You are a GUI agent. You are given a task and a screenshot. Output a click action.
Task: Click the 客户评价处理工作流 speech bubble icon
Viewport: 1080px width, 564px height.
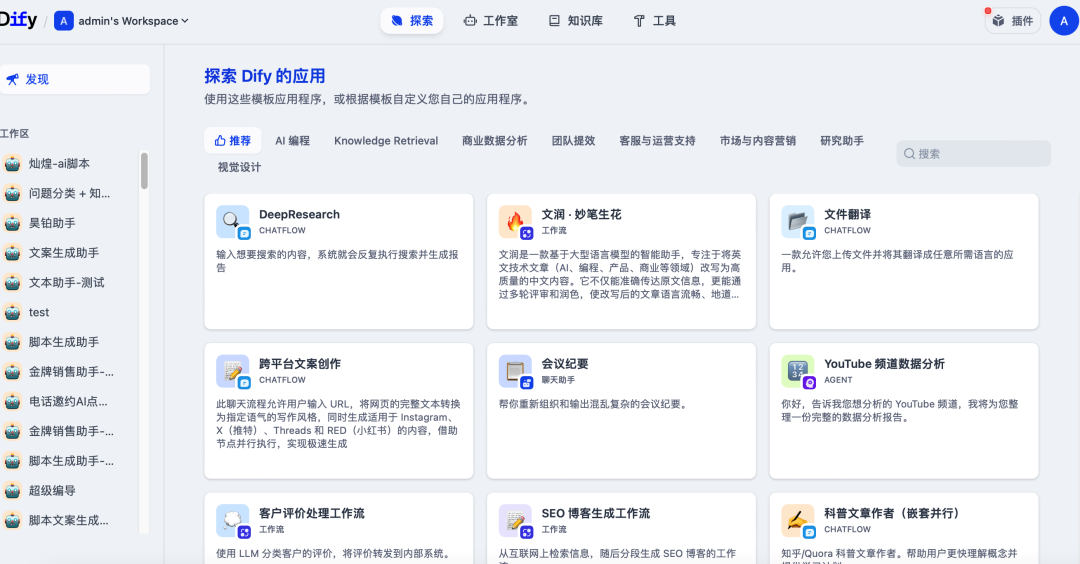pyautogui.click(x=233, y=521)
